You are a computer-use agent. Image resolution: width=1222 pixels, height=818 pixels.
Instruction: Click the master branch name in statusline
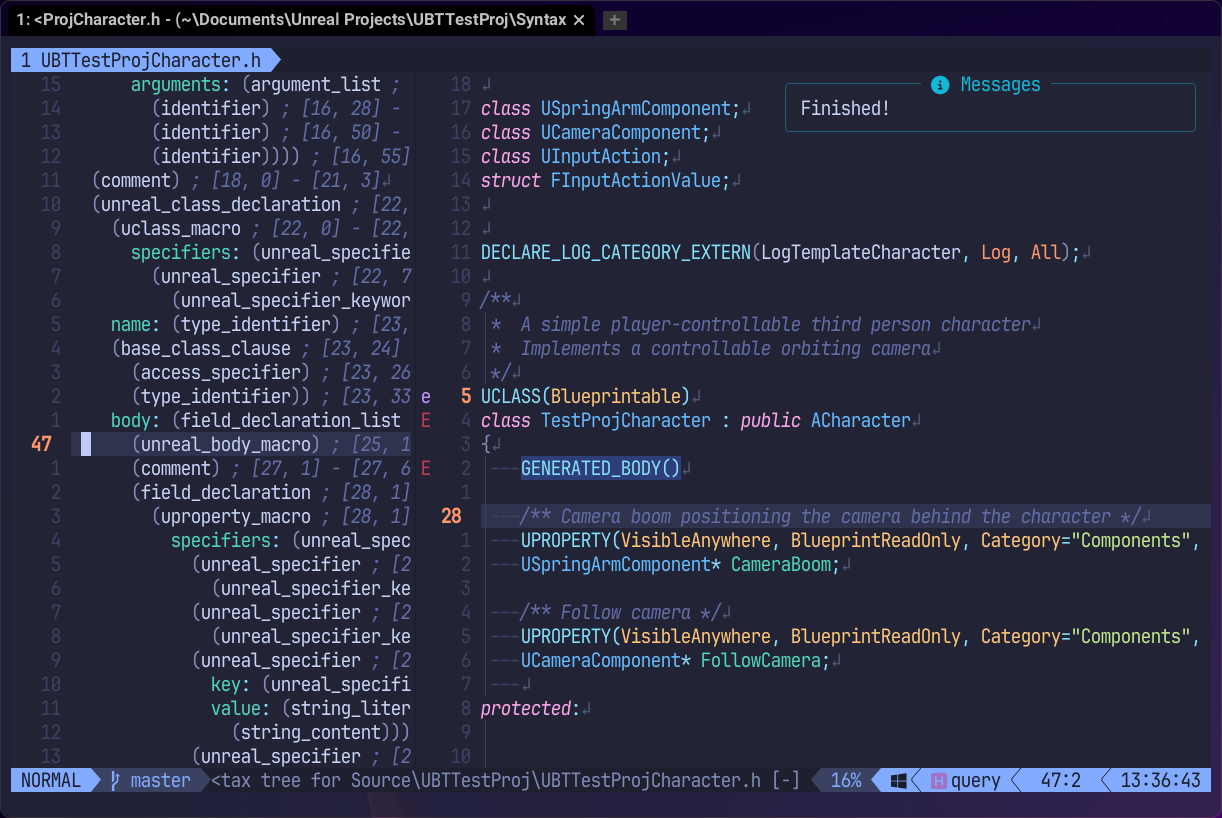[x=160, y=780]
